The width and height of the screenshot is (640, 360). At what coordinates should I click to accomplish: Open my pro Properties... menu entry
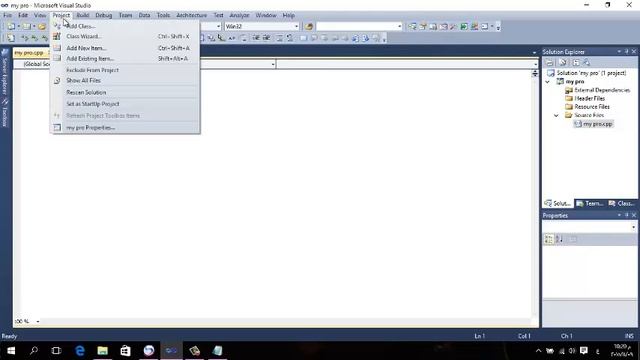click(x=125, y=128)
